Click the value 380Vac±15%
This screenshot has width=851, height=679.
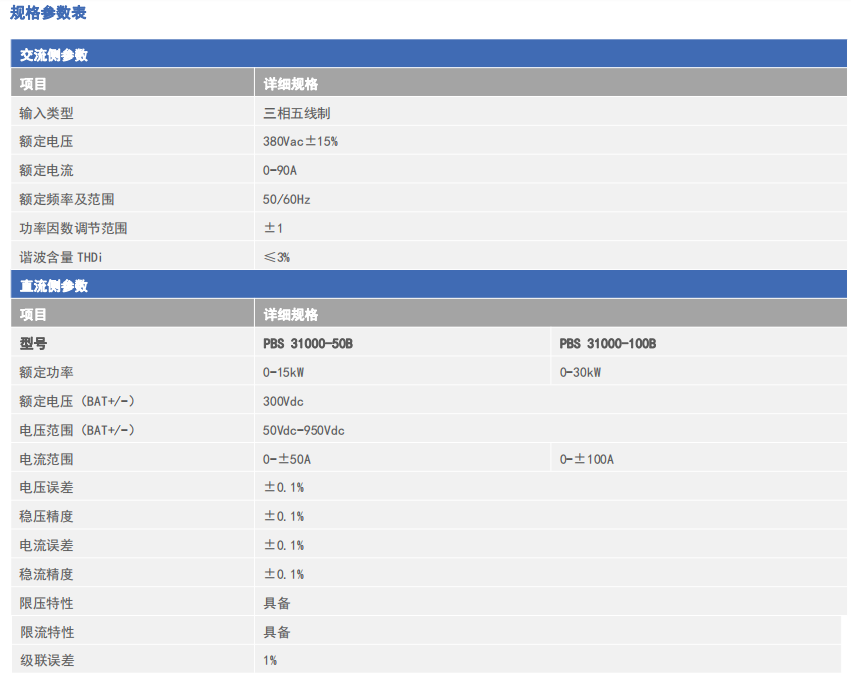300,141
